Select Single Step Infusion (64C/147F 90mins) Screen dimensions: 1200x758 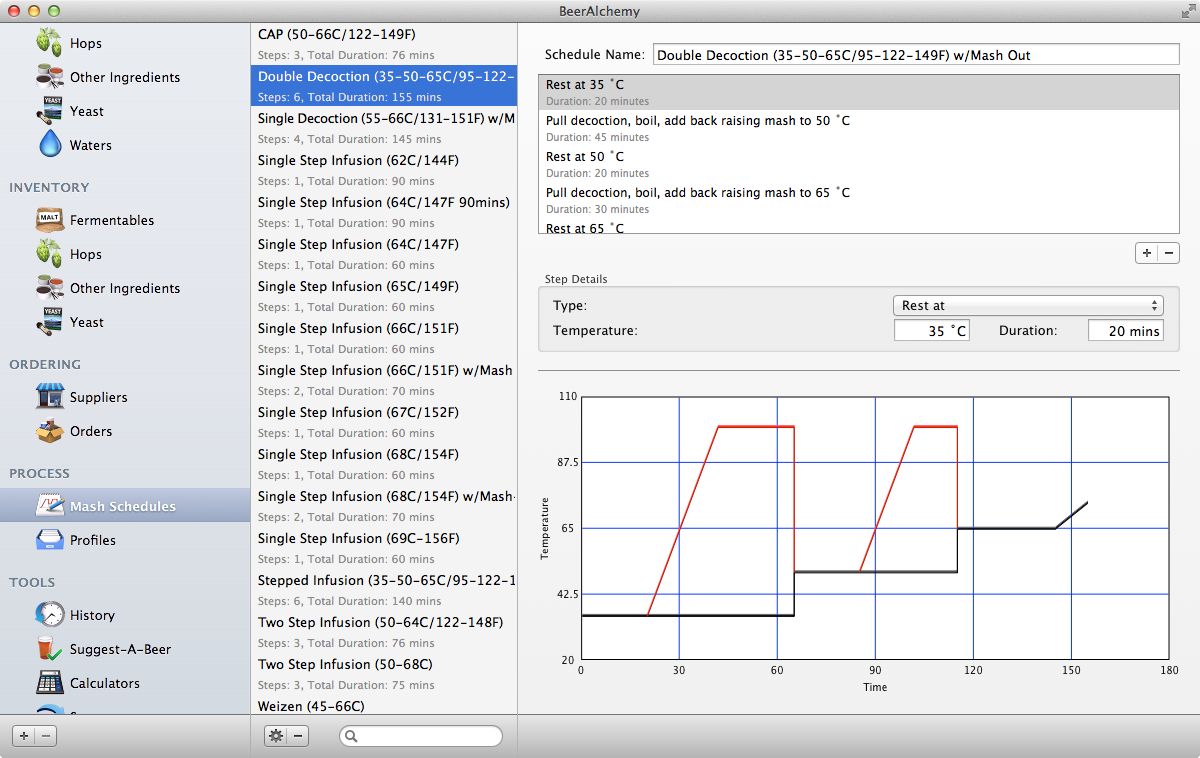point(384,212)
